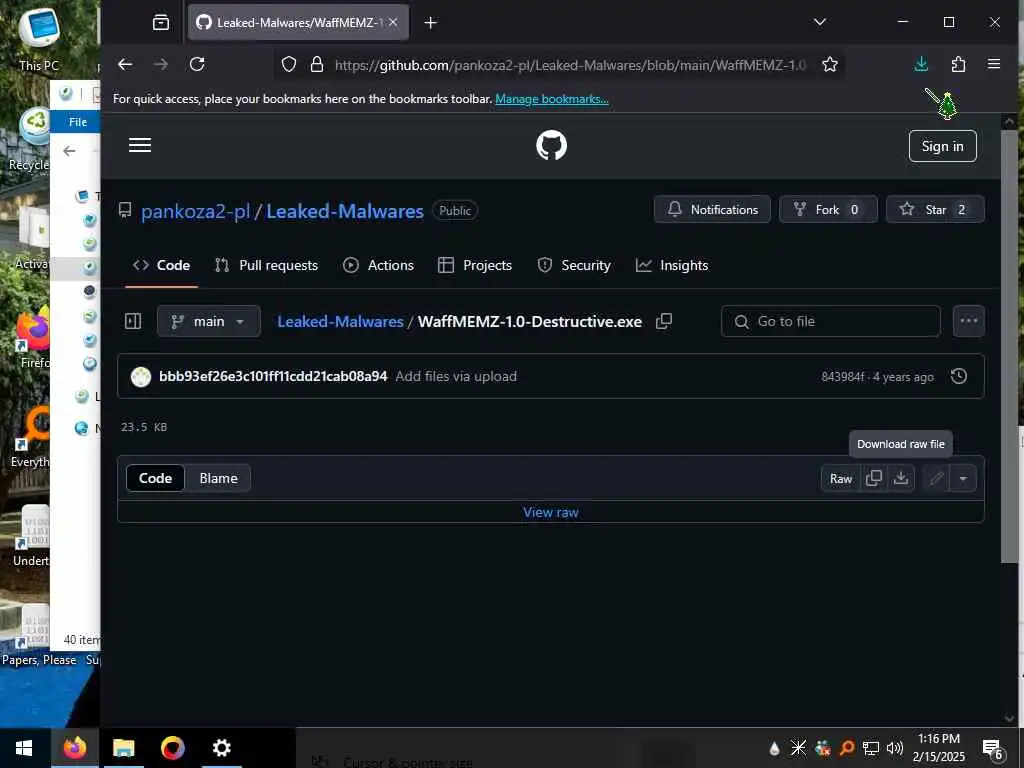Star the repository
The height and width of the screenshot is (768, 1024).
click(935, 210)
